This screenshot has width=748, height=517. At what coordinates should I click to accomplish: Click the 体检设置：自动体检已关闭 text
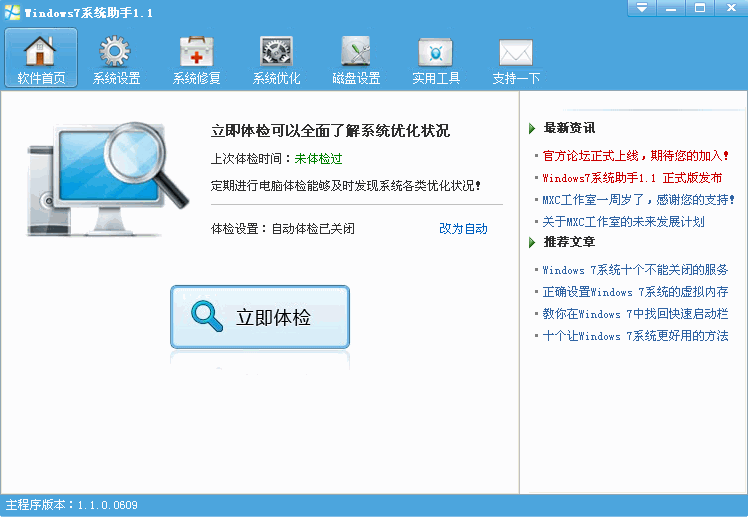click(282, 228)
